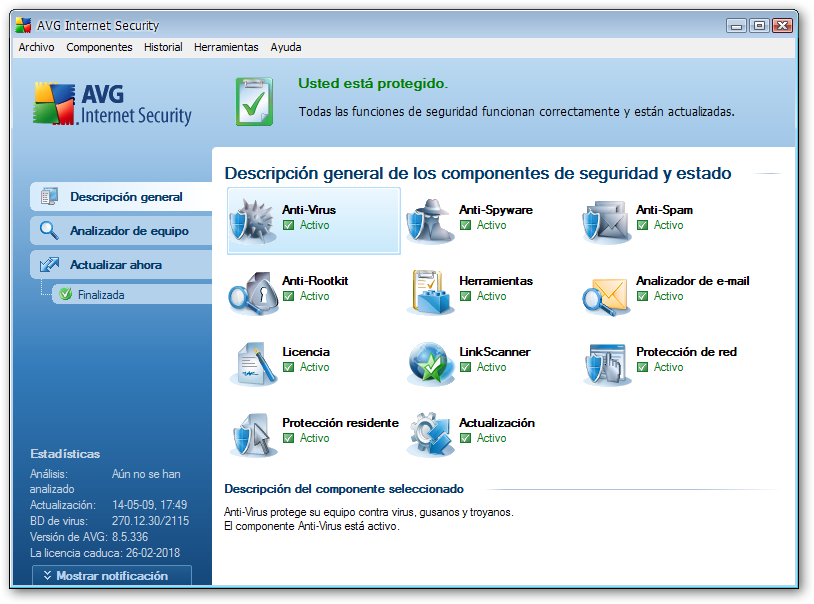Click the Finalizada tree item under Actualizar
The image size is (814, 604).
99,295
